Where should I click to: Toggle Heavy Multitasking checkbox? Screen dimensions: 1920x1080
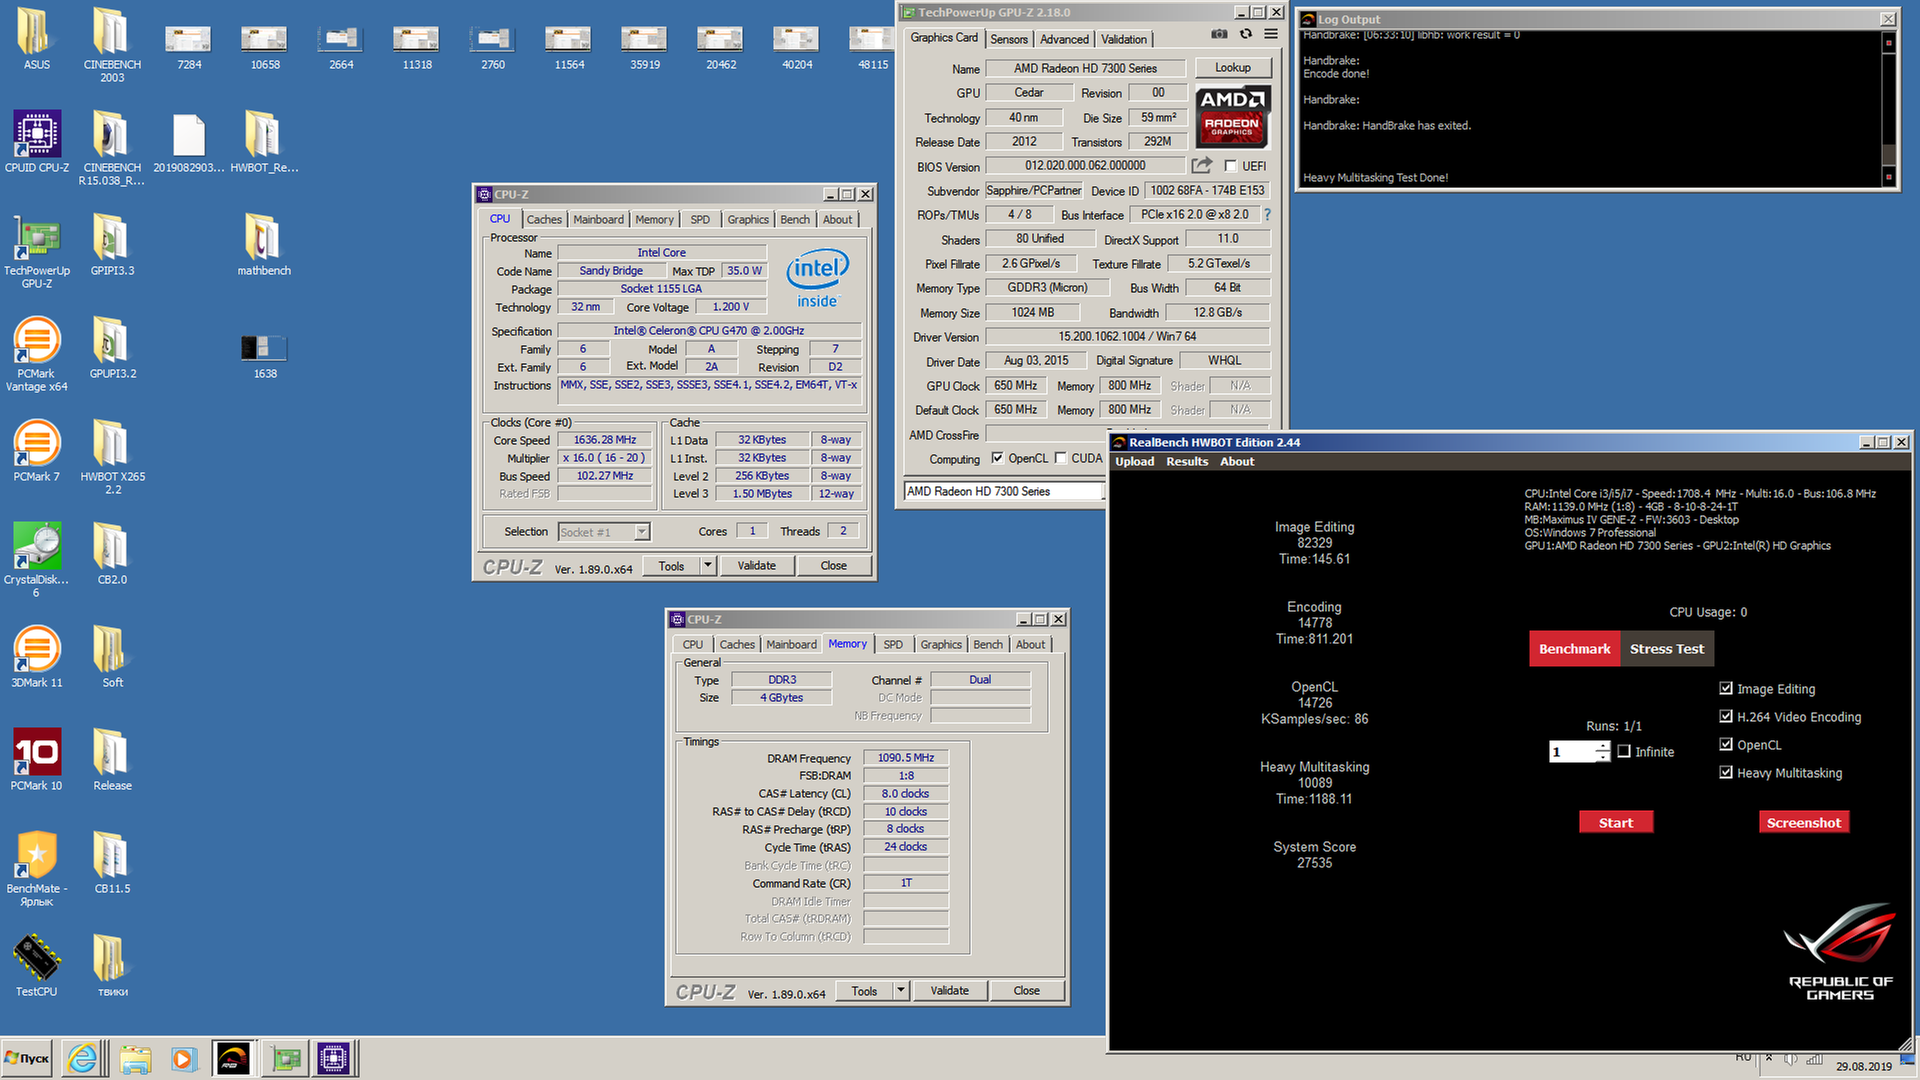click(1726, 773)
